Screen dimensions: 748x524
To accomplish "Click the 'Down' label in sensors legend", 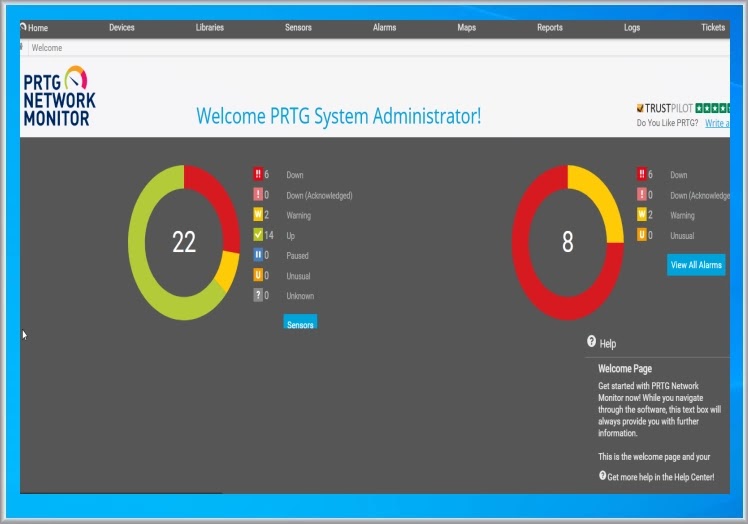I will (x=295, y=175).
